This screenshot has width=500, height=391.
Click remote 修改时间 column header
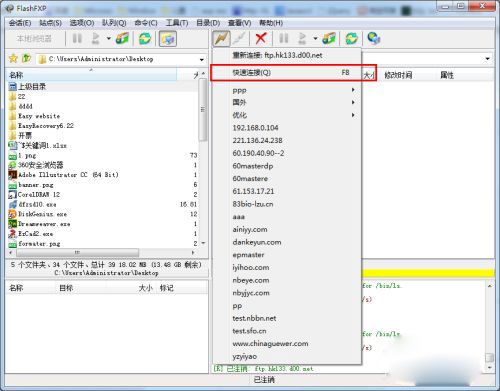click(x=398, y=75)
